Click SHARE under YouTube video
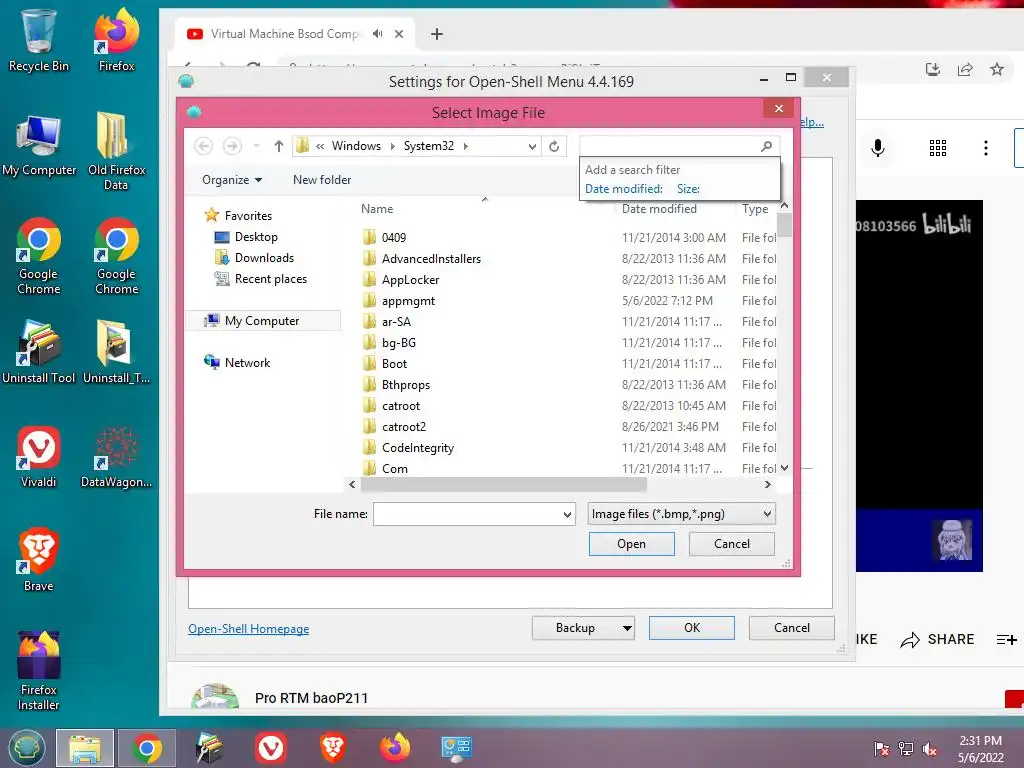1024x768 pixels. (938, 639)
